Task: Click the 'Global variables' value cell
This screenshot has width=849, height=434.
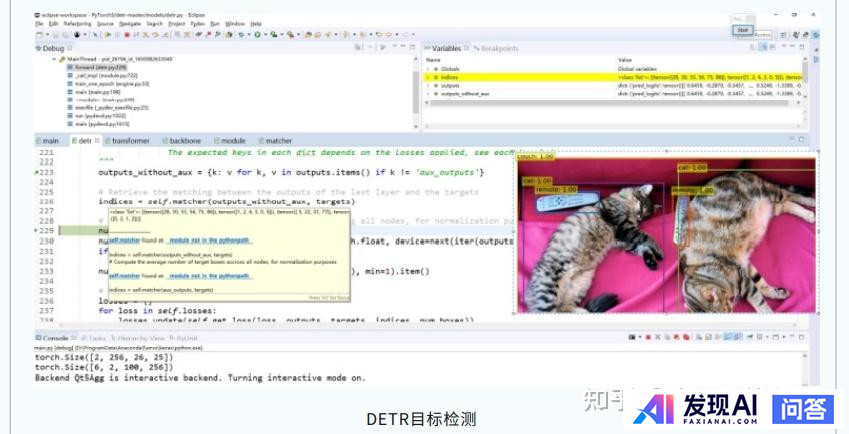Action: pos(636,69)
